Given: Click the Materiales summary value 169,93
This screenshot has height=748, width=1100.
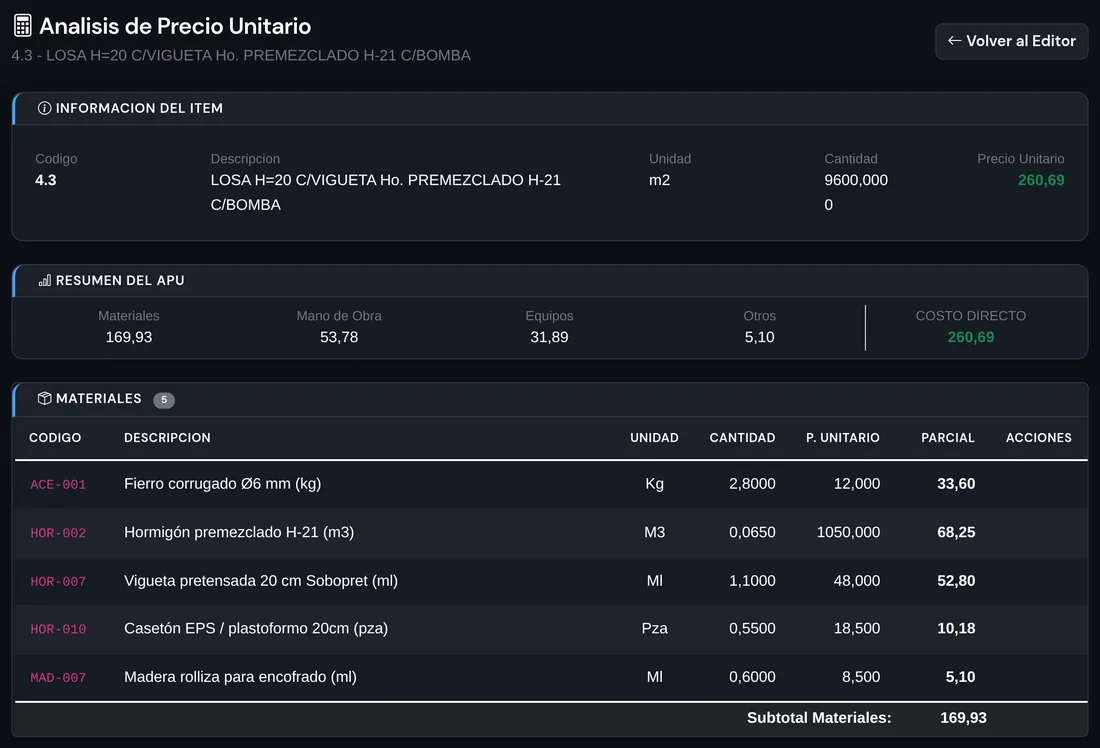Looking at the screenshot, I should (x=128, y=337).
